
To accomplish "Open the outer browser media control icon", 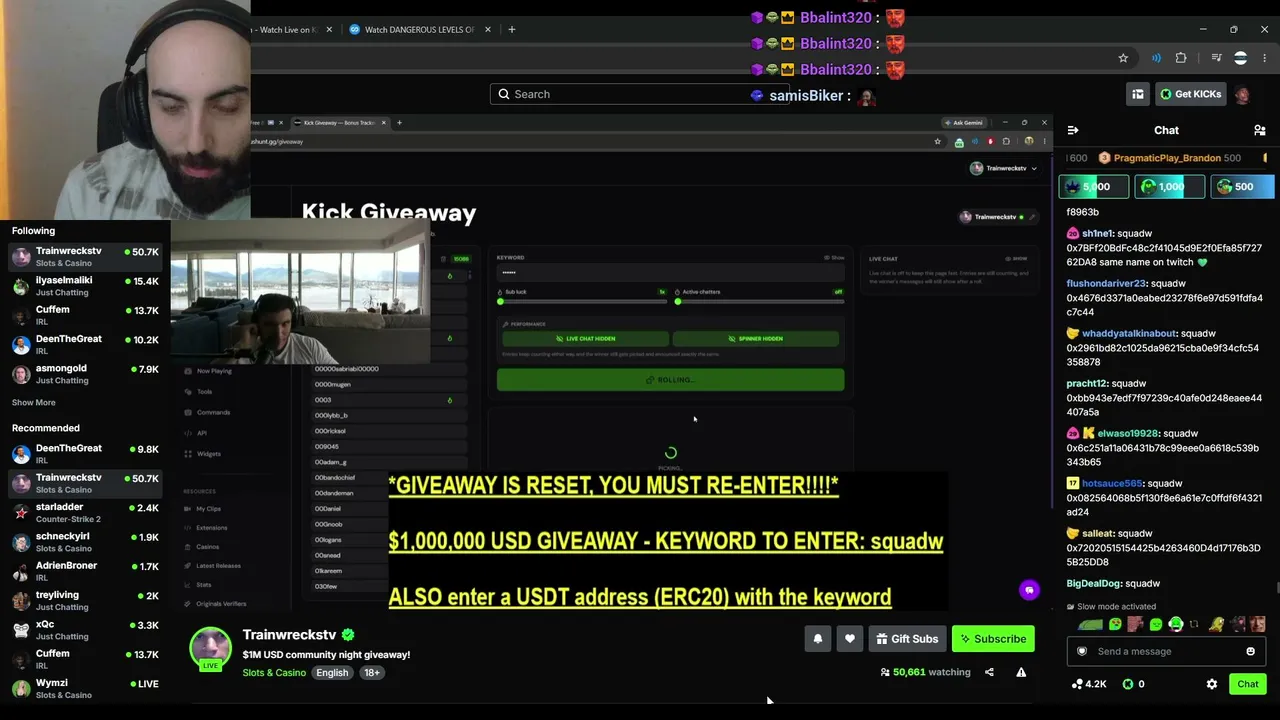I will coord(1217,58).
